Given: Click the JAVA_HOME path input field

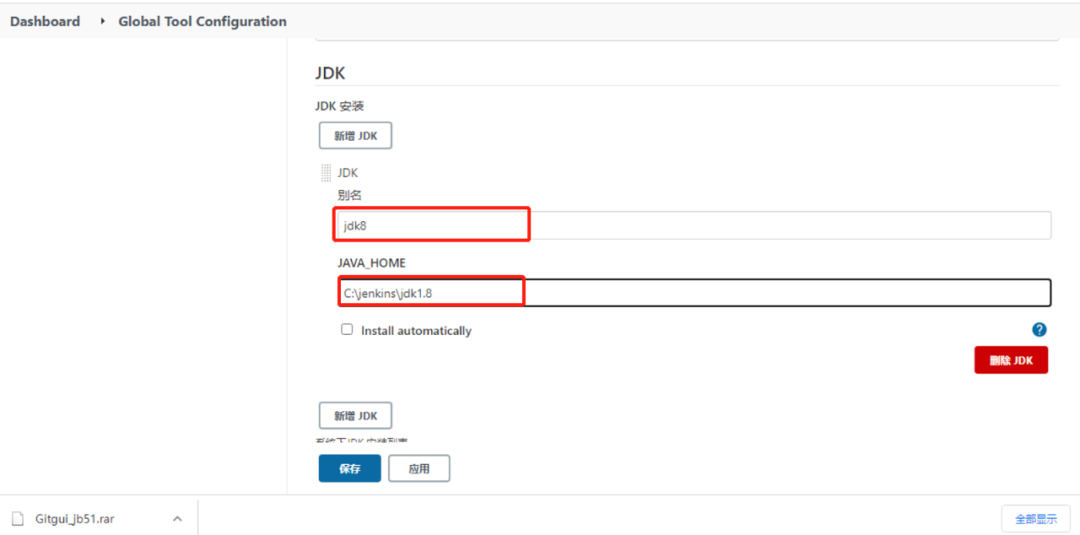Looking at the screenshot, I should tap(692, 293).
